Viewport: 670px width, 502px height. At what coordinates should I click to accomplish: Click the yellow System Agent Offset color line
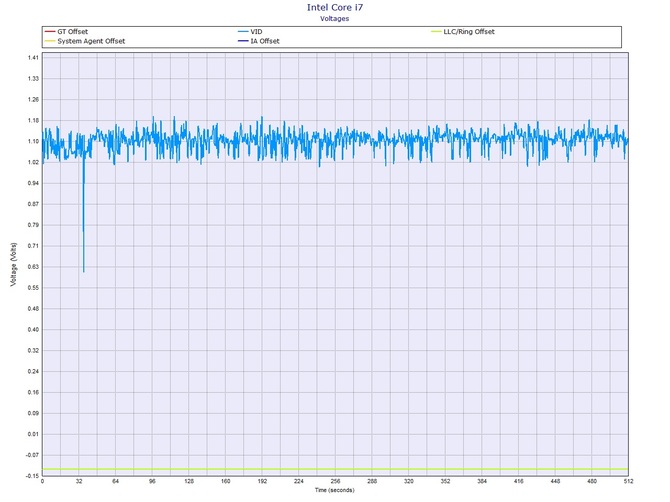point(50,41)
